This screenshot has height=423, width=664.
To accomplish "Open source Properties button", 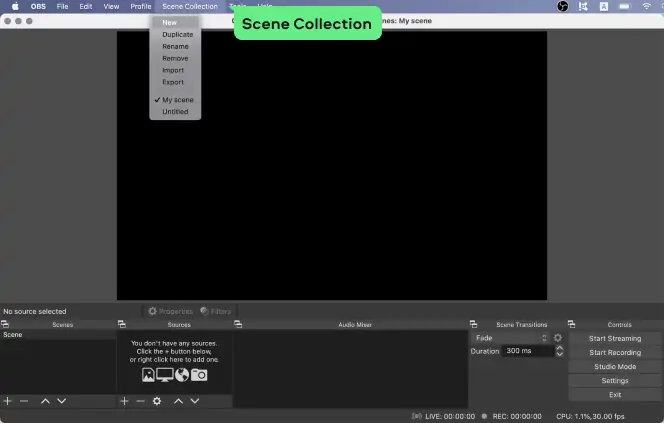I will pos(170,311).
